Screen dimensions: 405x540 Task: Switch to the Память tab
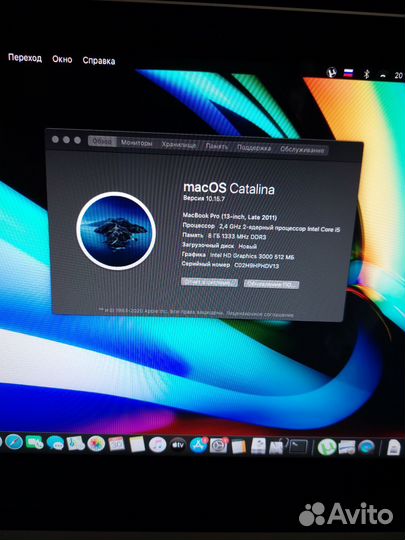(x=217, y=146)
